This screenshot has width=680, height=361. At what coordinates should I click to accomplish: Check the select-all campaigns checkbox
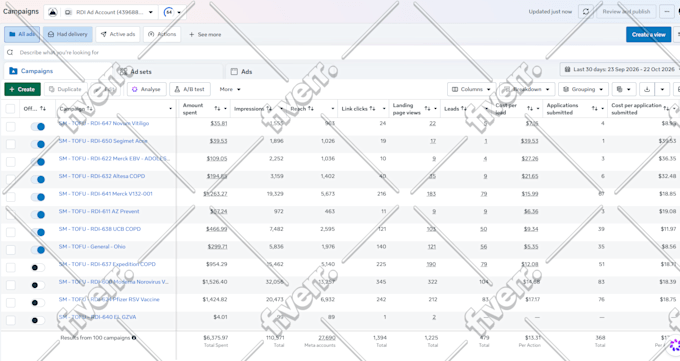[x=10, y=109]
